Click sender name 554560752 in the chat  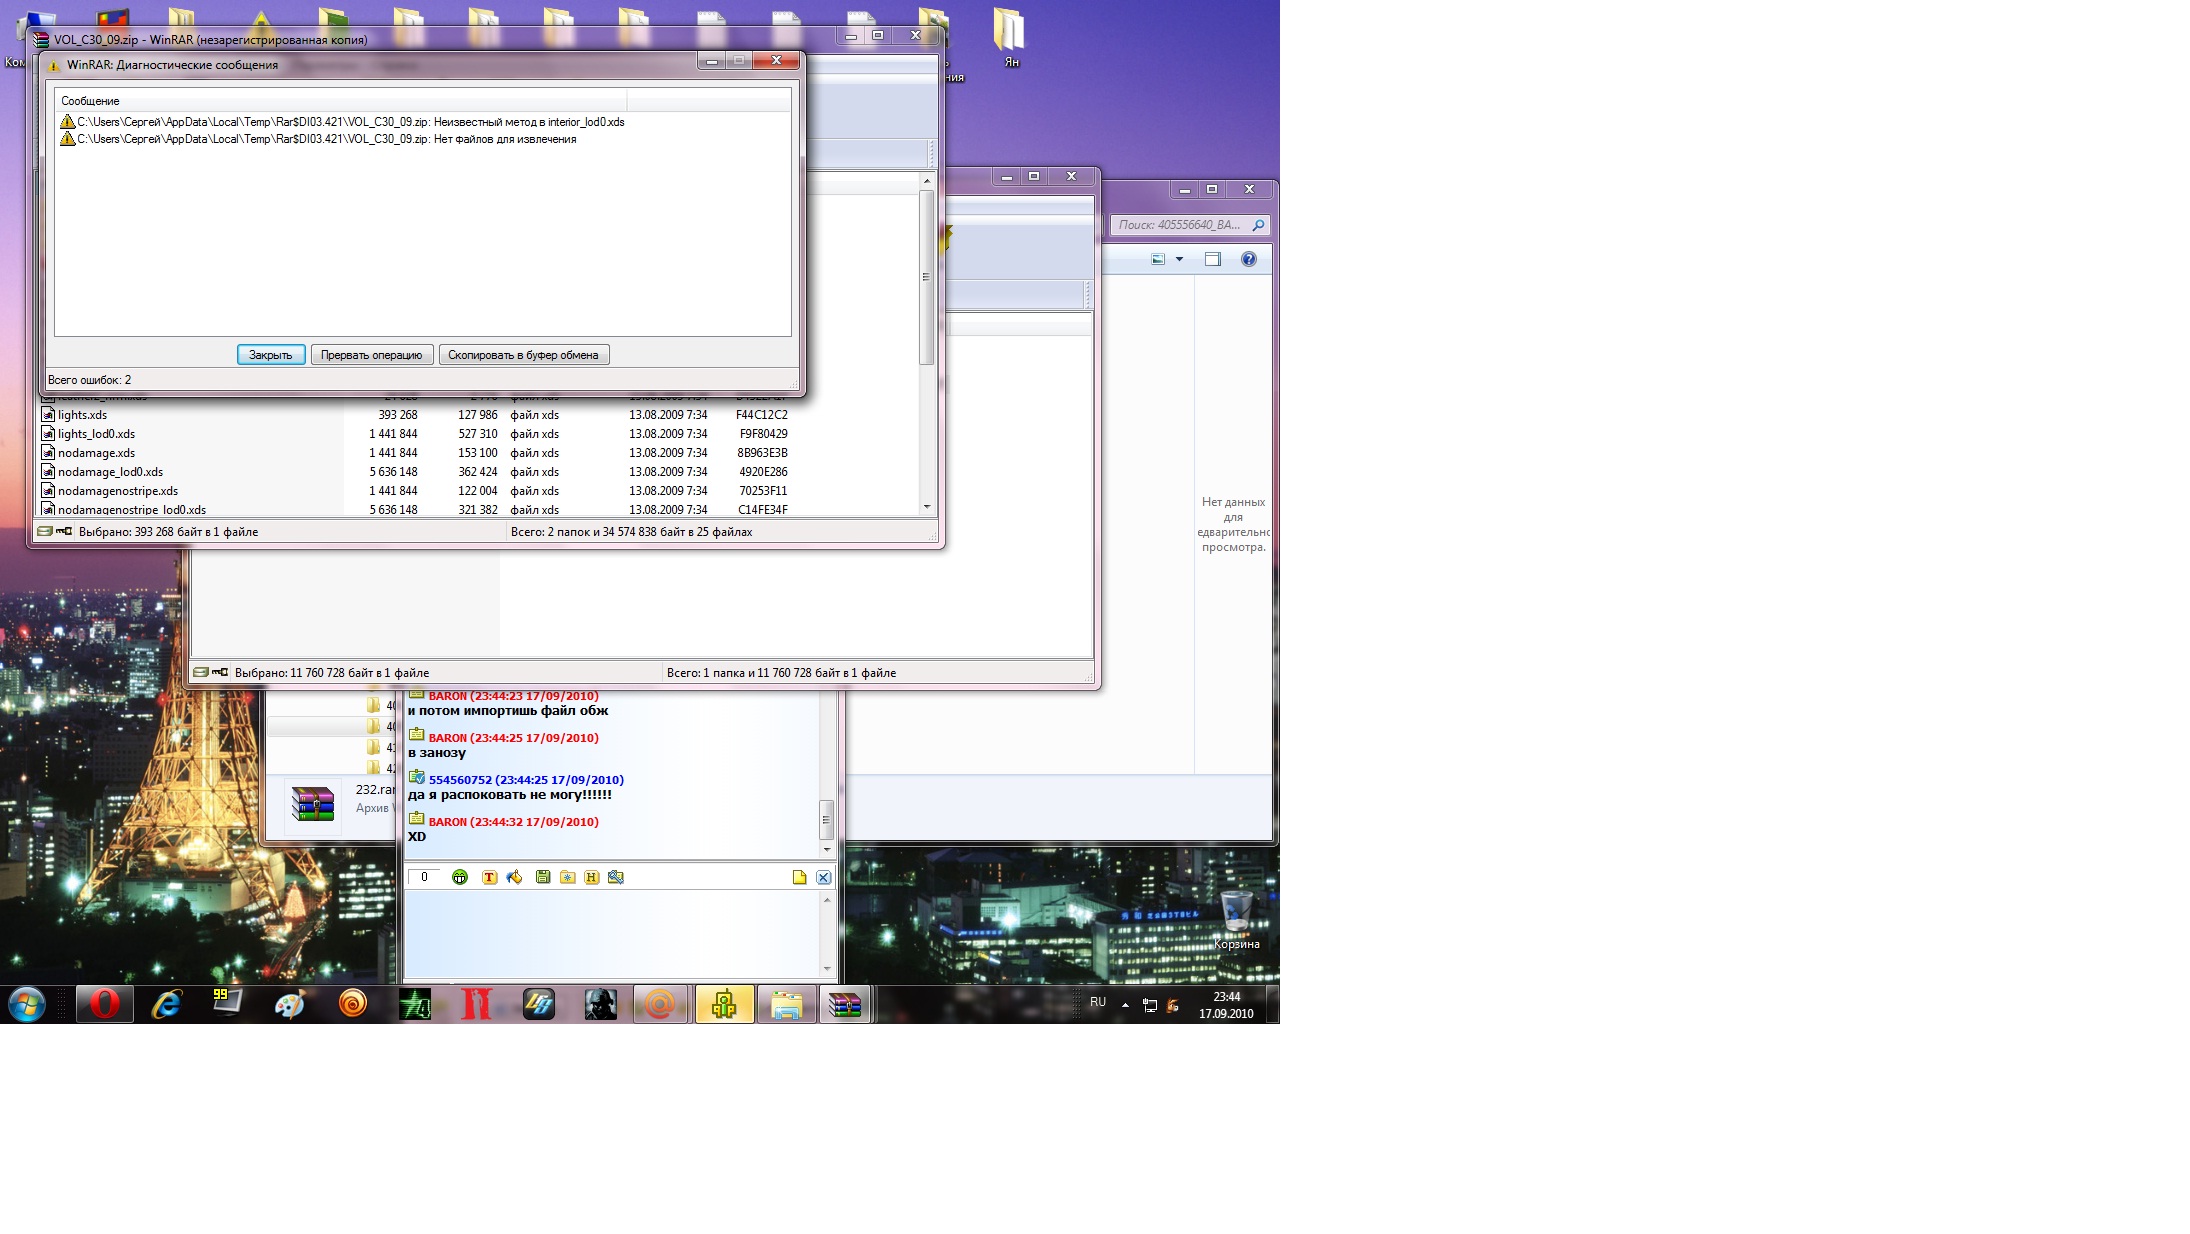[460, 780]
